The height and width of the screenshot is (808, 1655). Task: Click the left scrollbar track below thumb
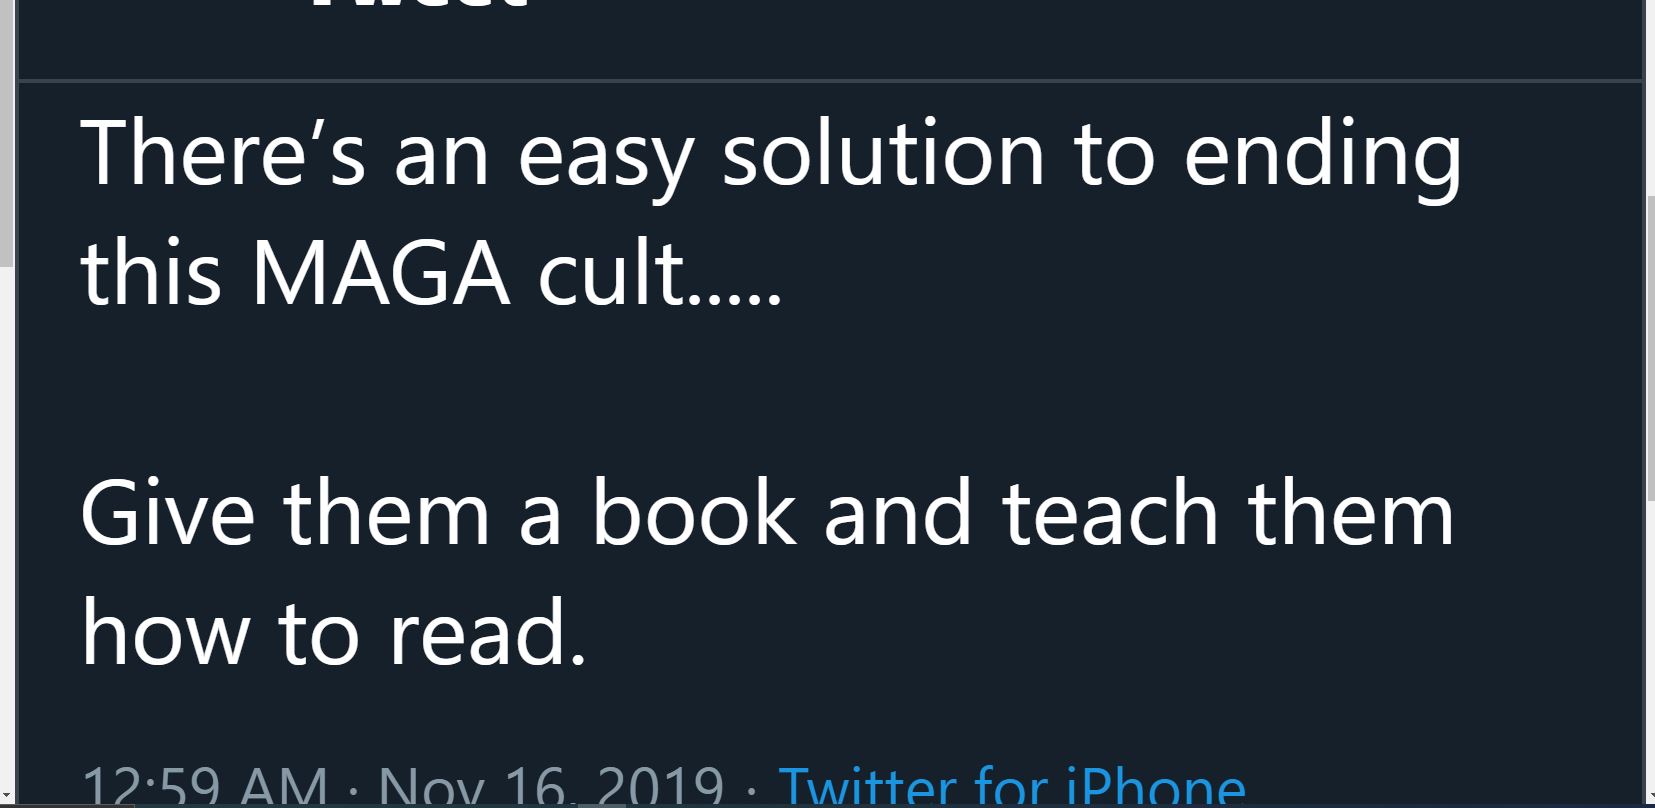point(6,525)
